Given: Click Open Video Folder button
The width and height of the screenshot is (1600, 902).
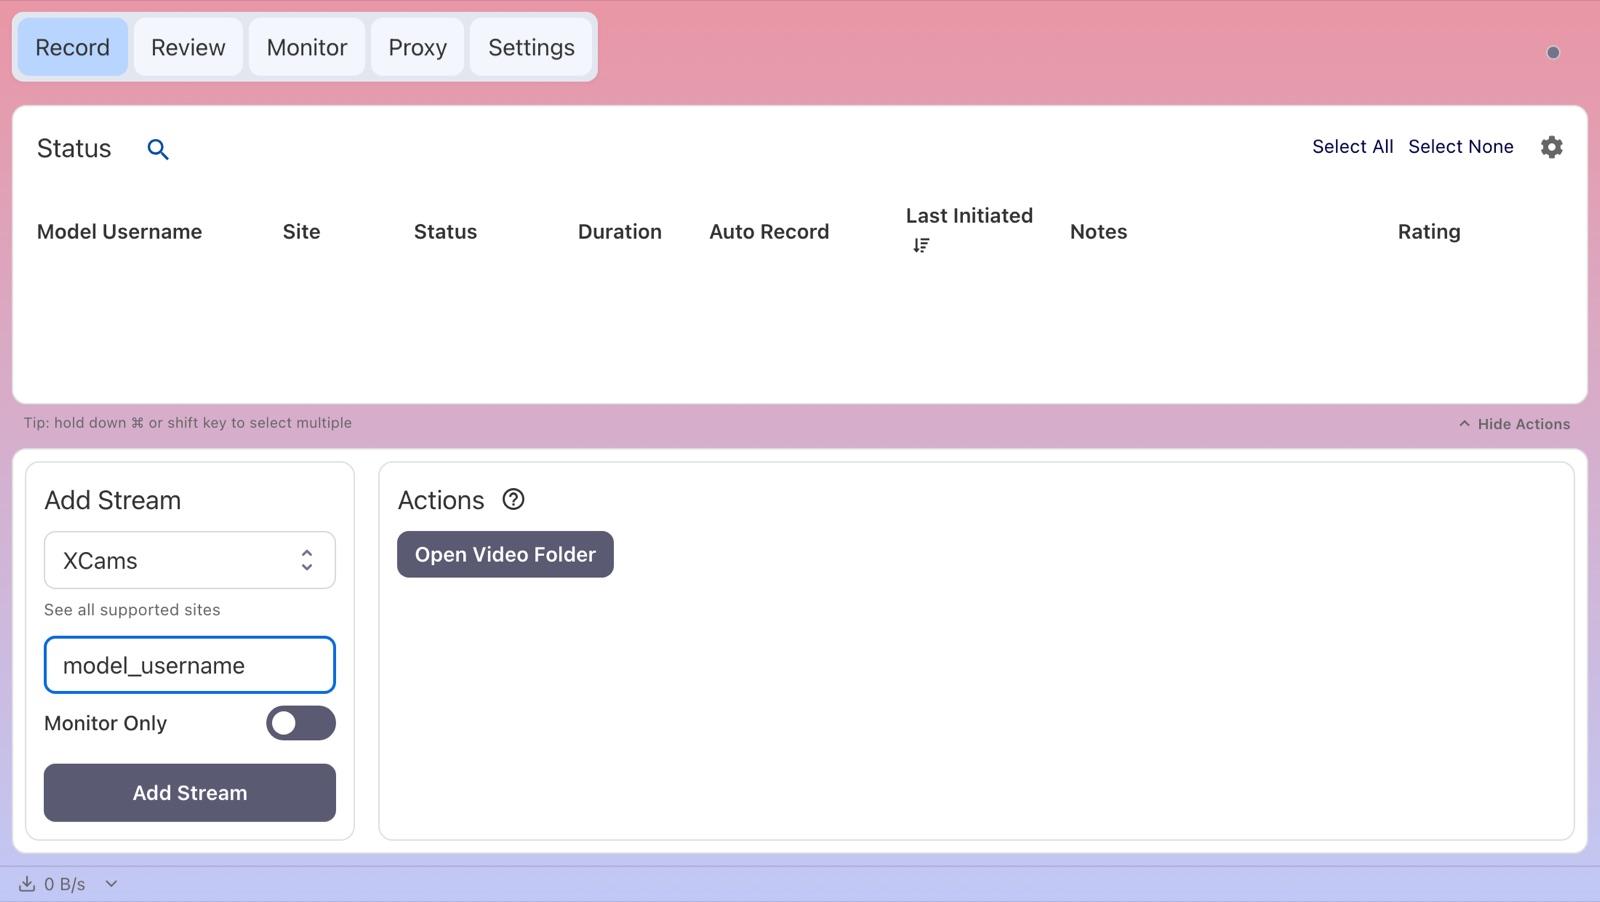Looking at the screenshot, I should pos(505,554).
